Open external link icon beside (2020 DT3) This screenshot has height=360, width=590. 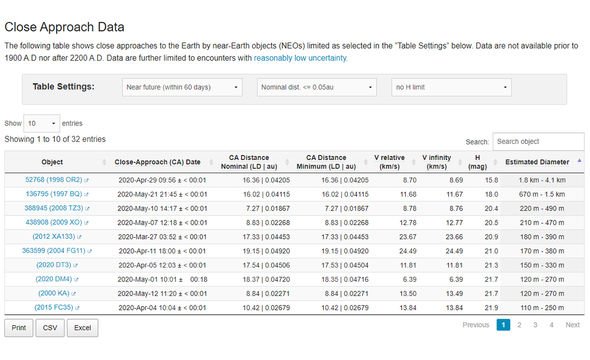click(x=75, y=266)
